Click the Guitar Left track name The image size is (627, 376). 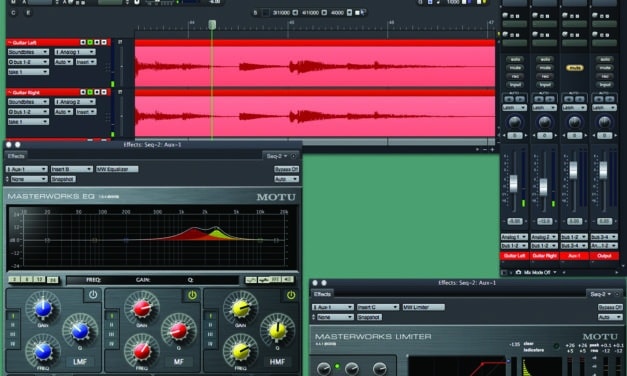pyautogui.click(x=24, y=43)
